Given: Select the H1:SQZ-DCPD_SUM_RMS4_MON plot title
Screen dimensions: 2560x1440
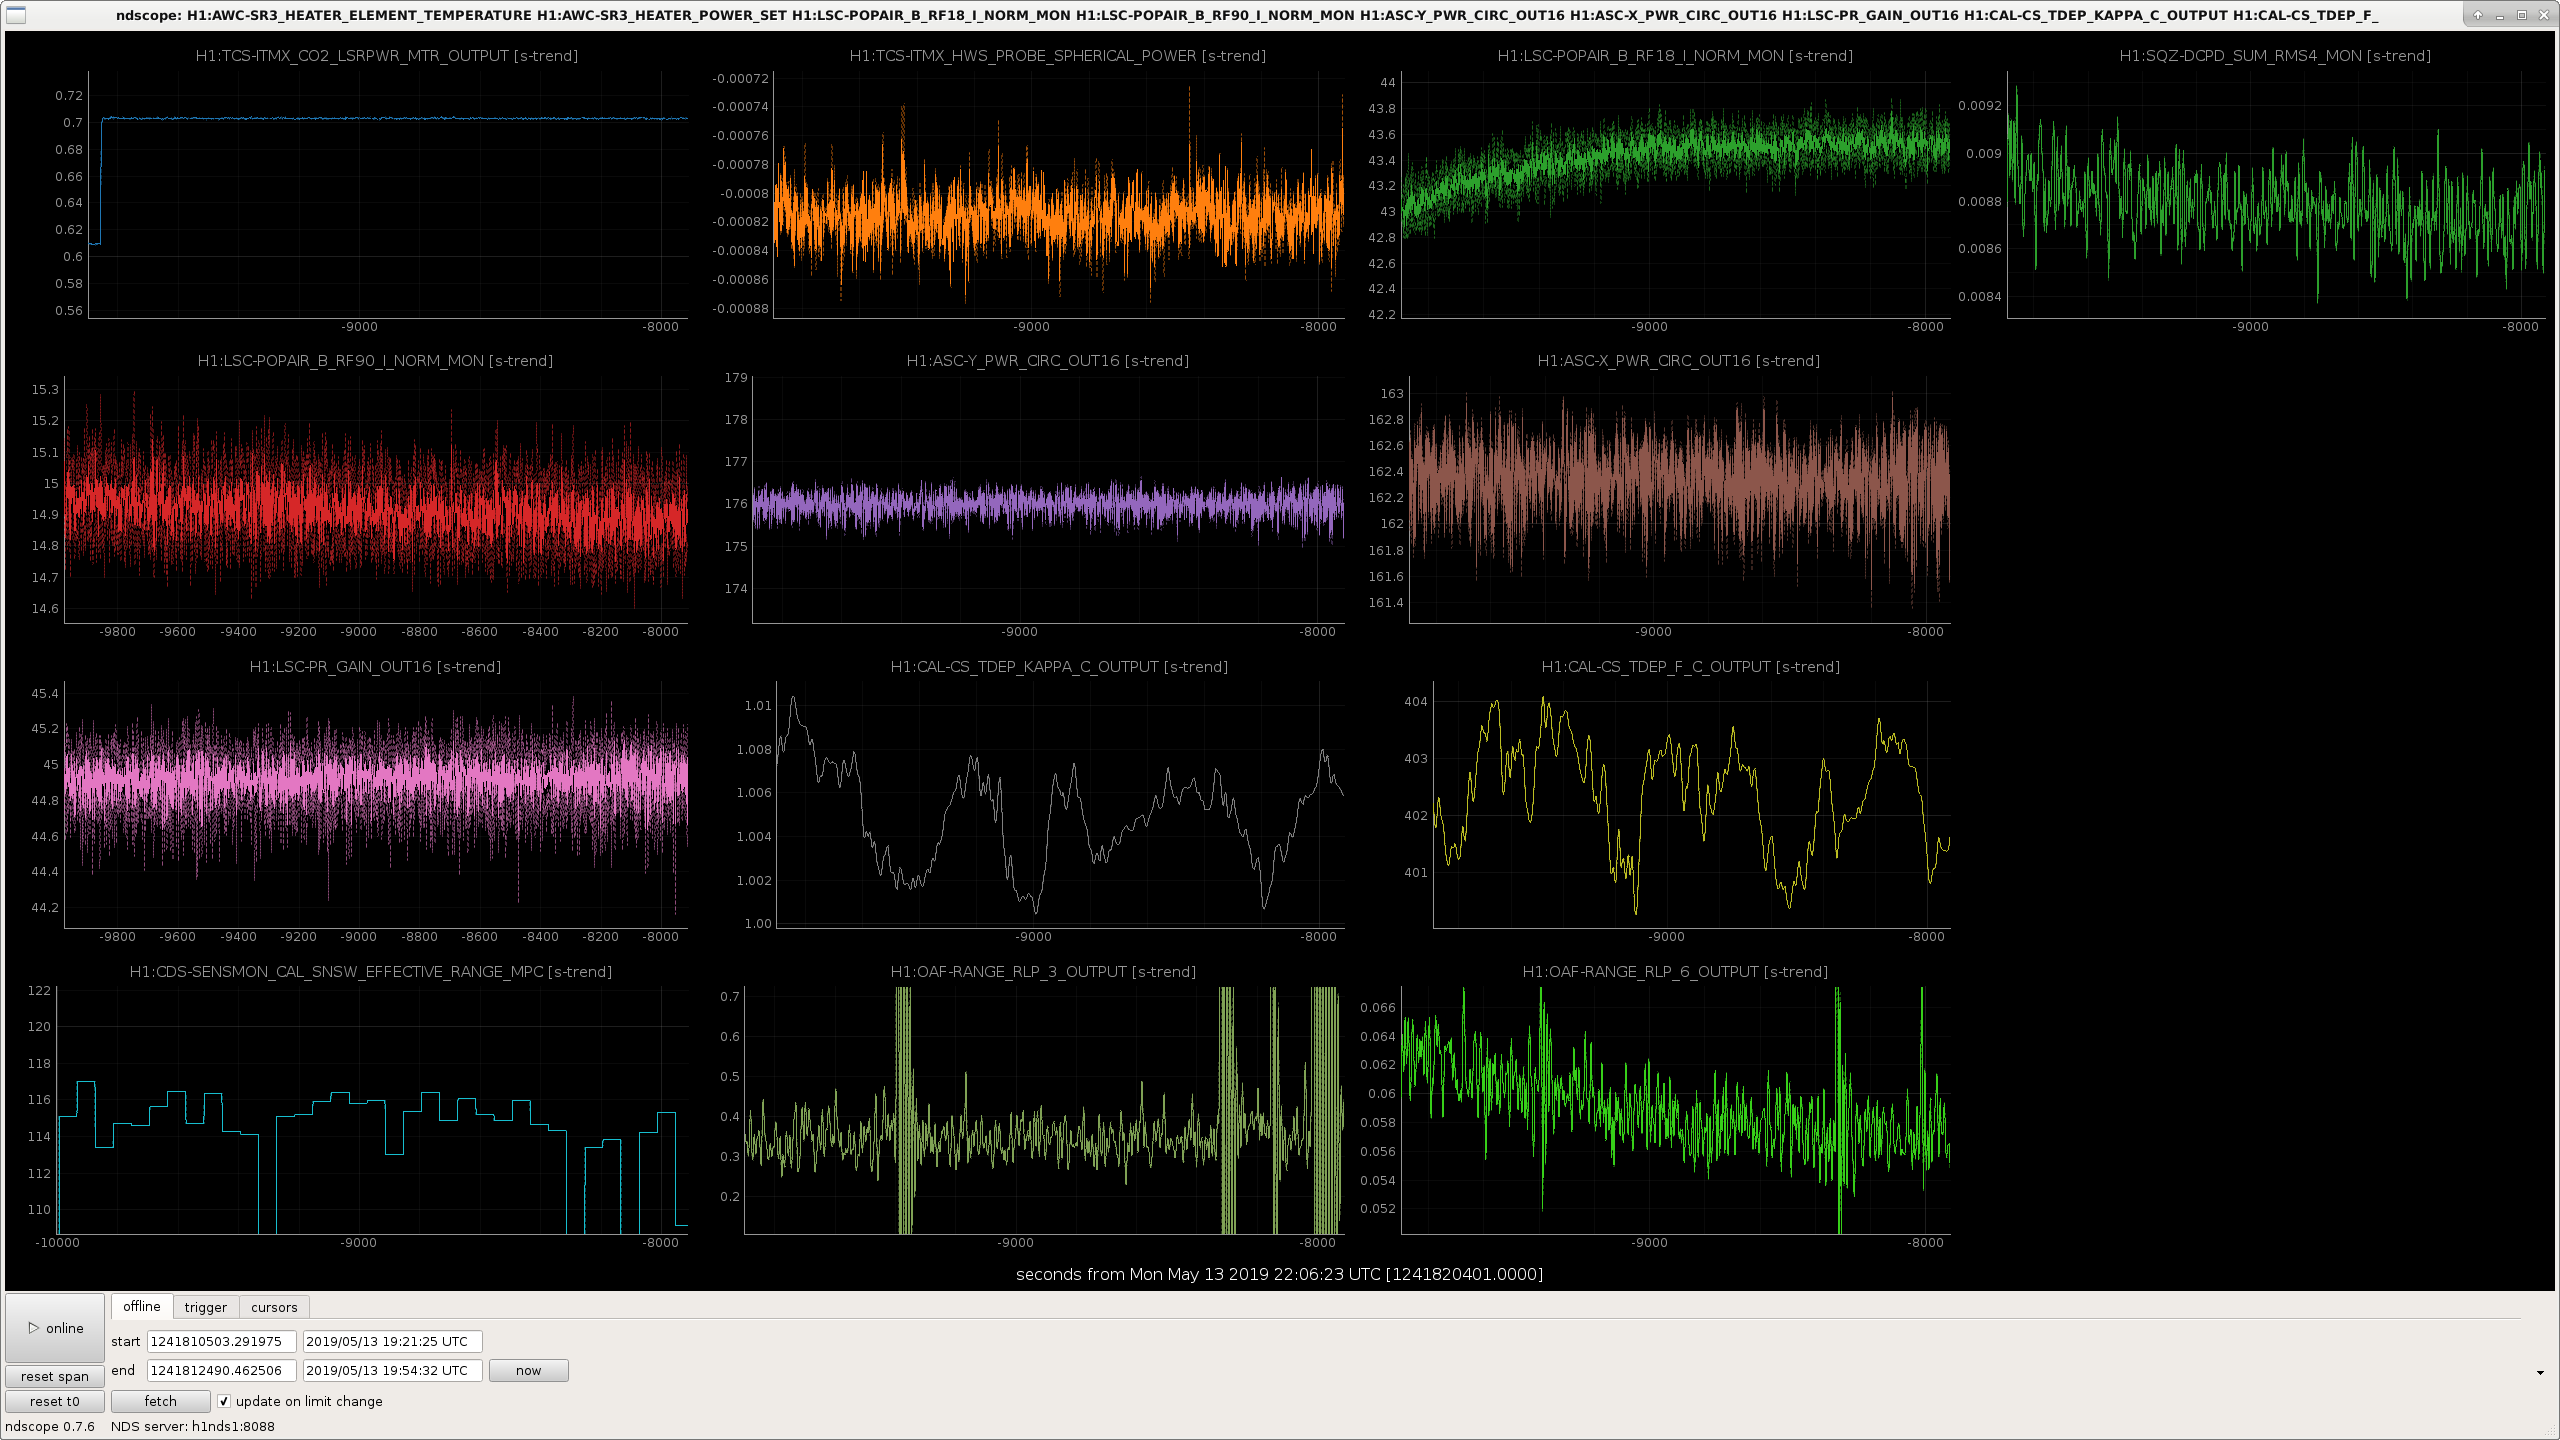Looking at the screenshot, I should coord(2275,56).
